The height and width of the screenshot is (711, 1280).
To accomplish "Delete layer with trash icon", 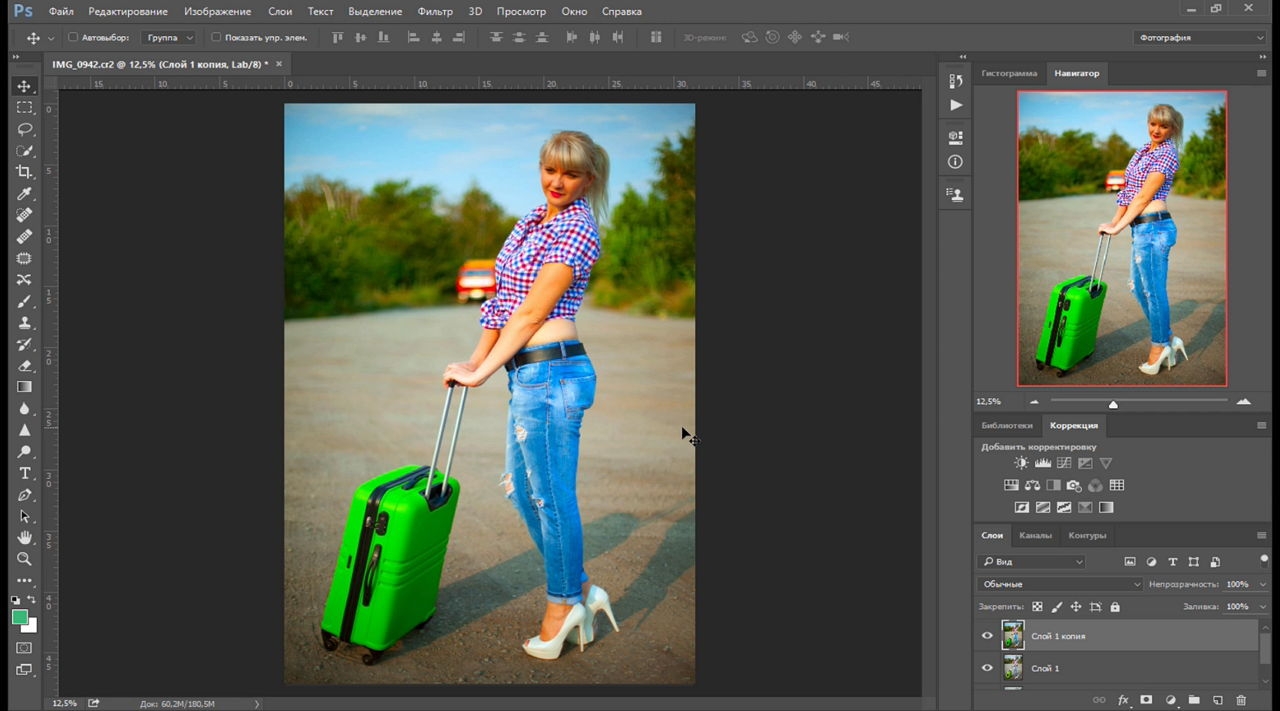I will pos(1241,700).
